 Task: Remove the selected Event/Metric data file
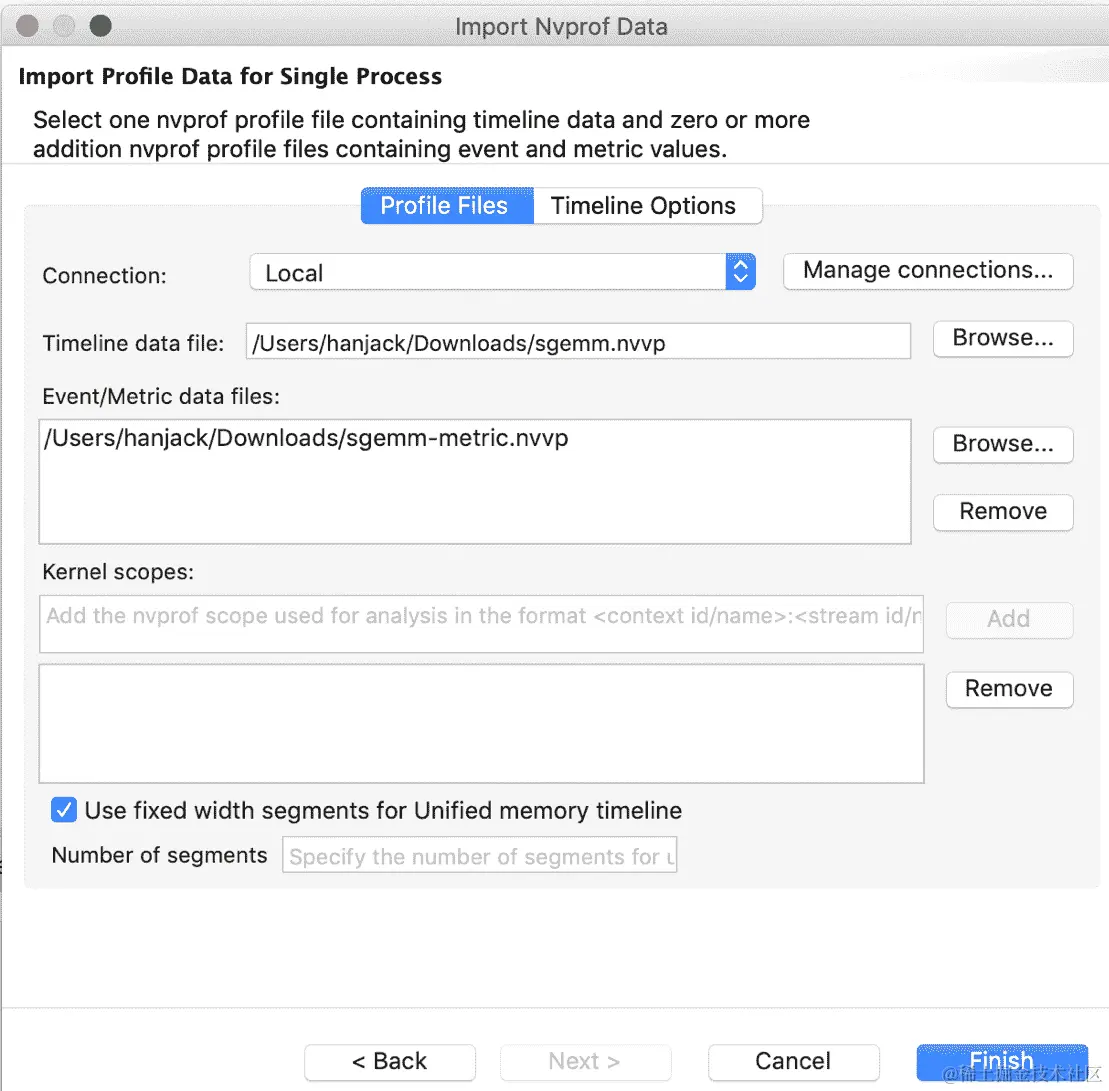(1002, 512)
